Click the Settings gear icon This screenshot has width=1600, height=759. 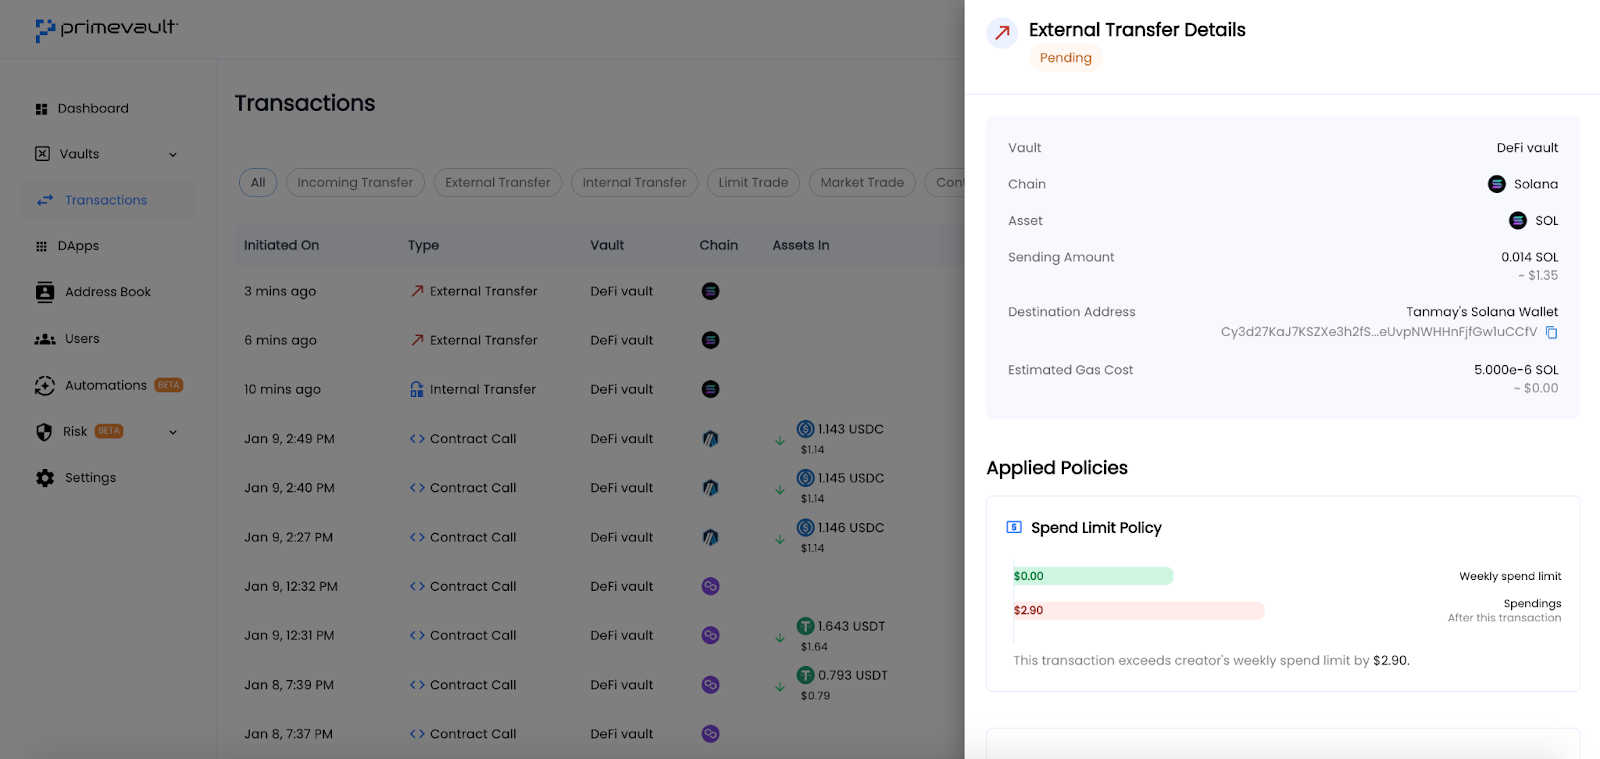45,478
